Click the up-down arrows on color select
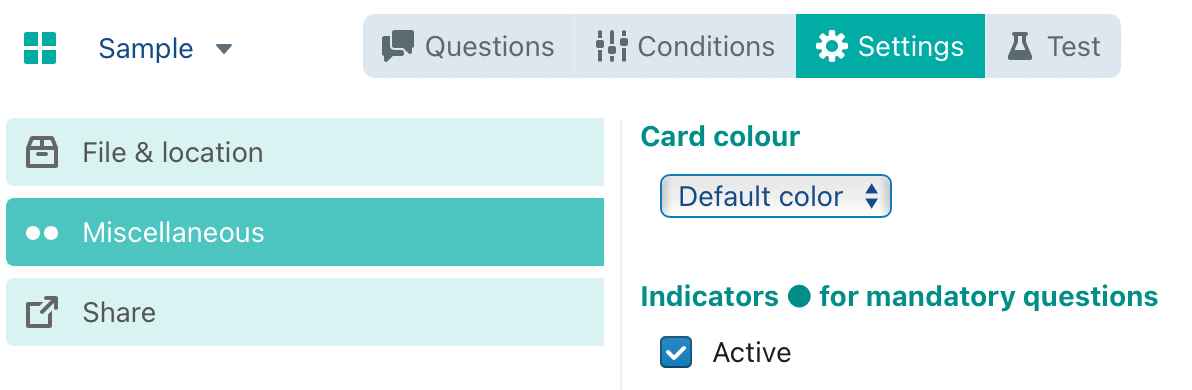The height and width of the screenshot is (390, 1192). click(x=872, y=196)
